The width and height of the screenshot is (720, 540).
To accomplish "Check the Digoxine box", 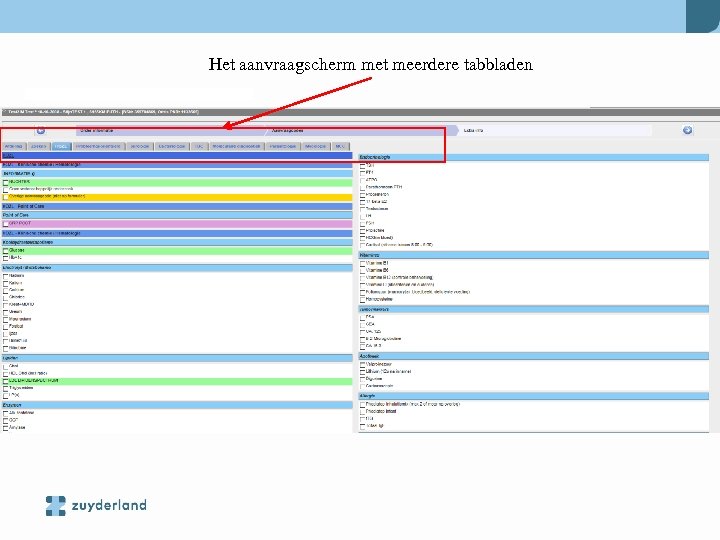I will point(362,379).
